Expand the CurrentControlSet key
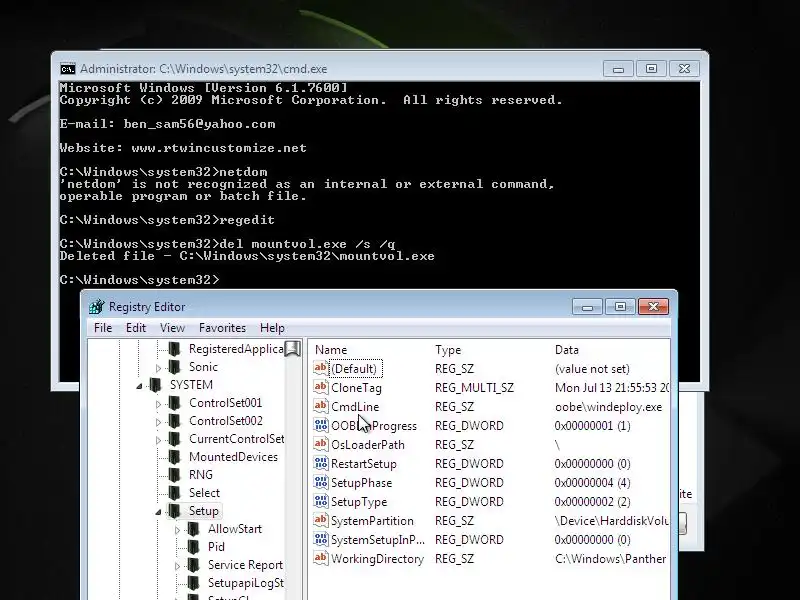The height and width of the screenshot is (600, 800). click(x=158, y=440)
